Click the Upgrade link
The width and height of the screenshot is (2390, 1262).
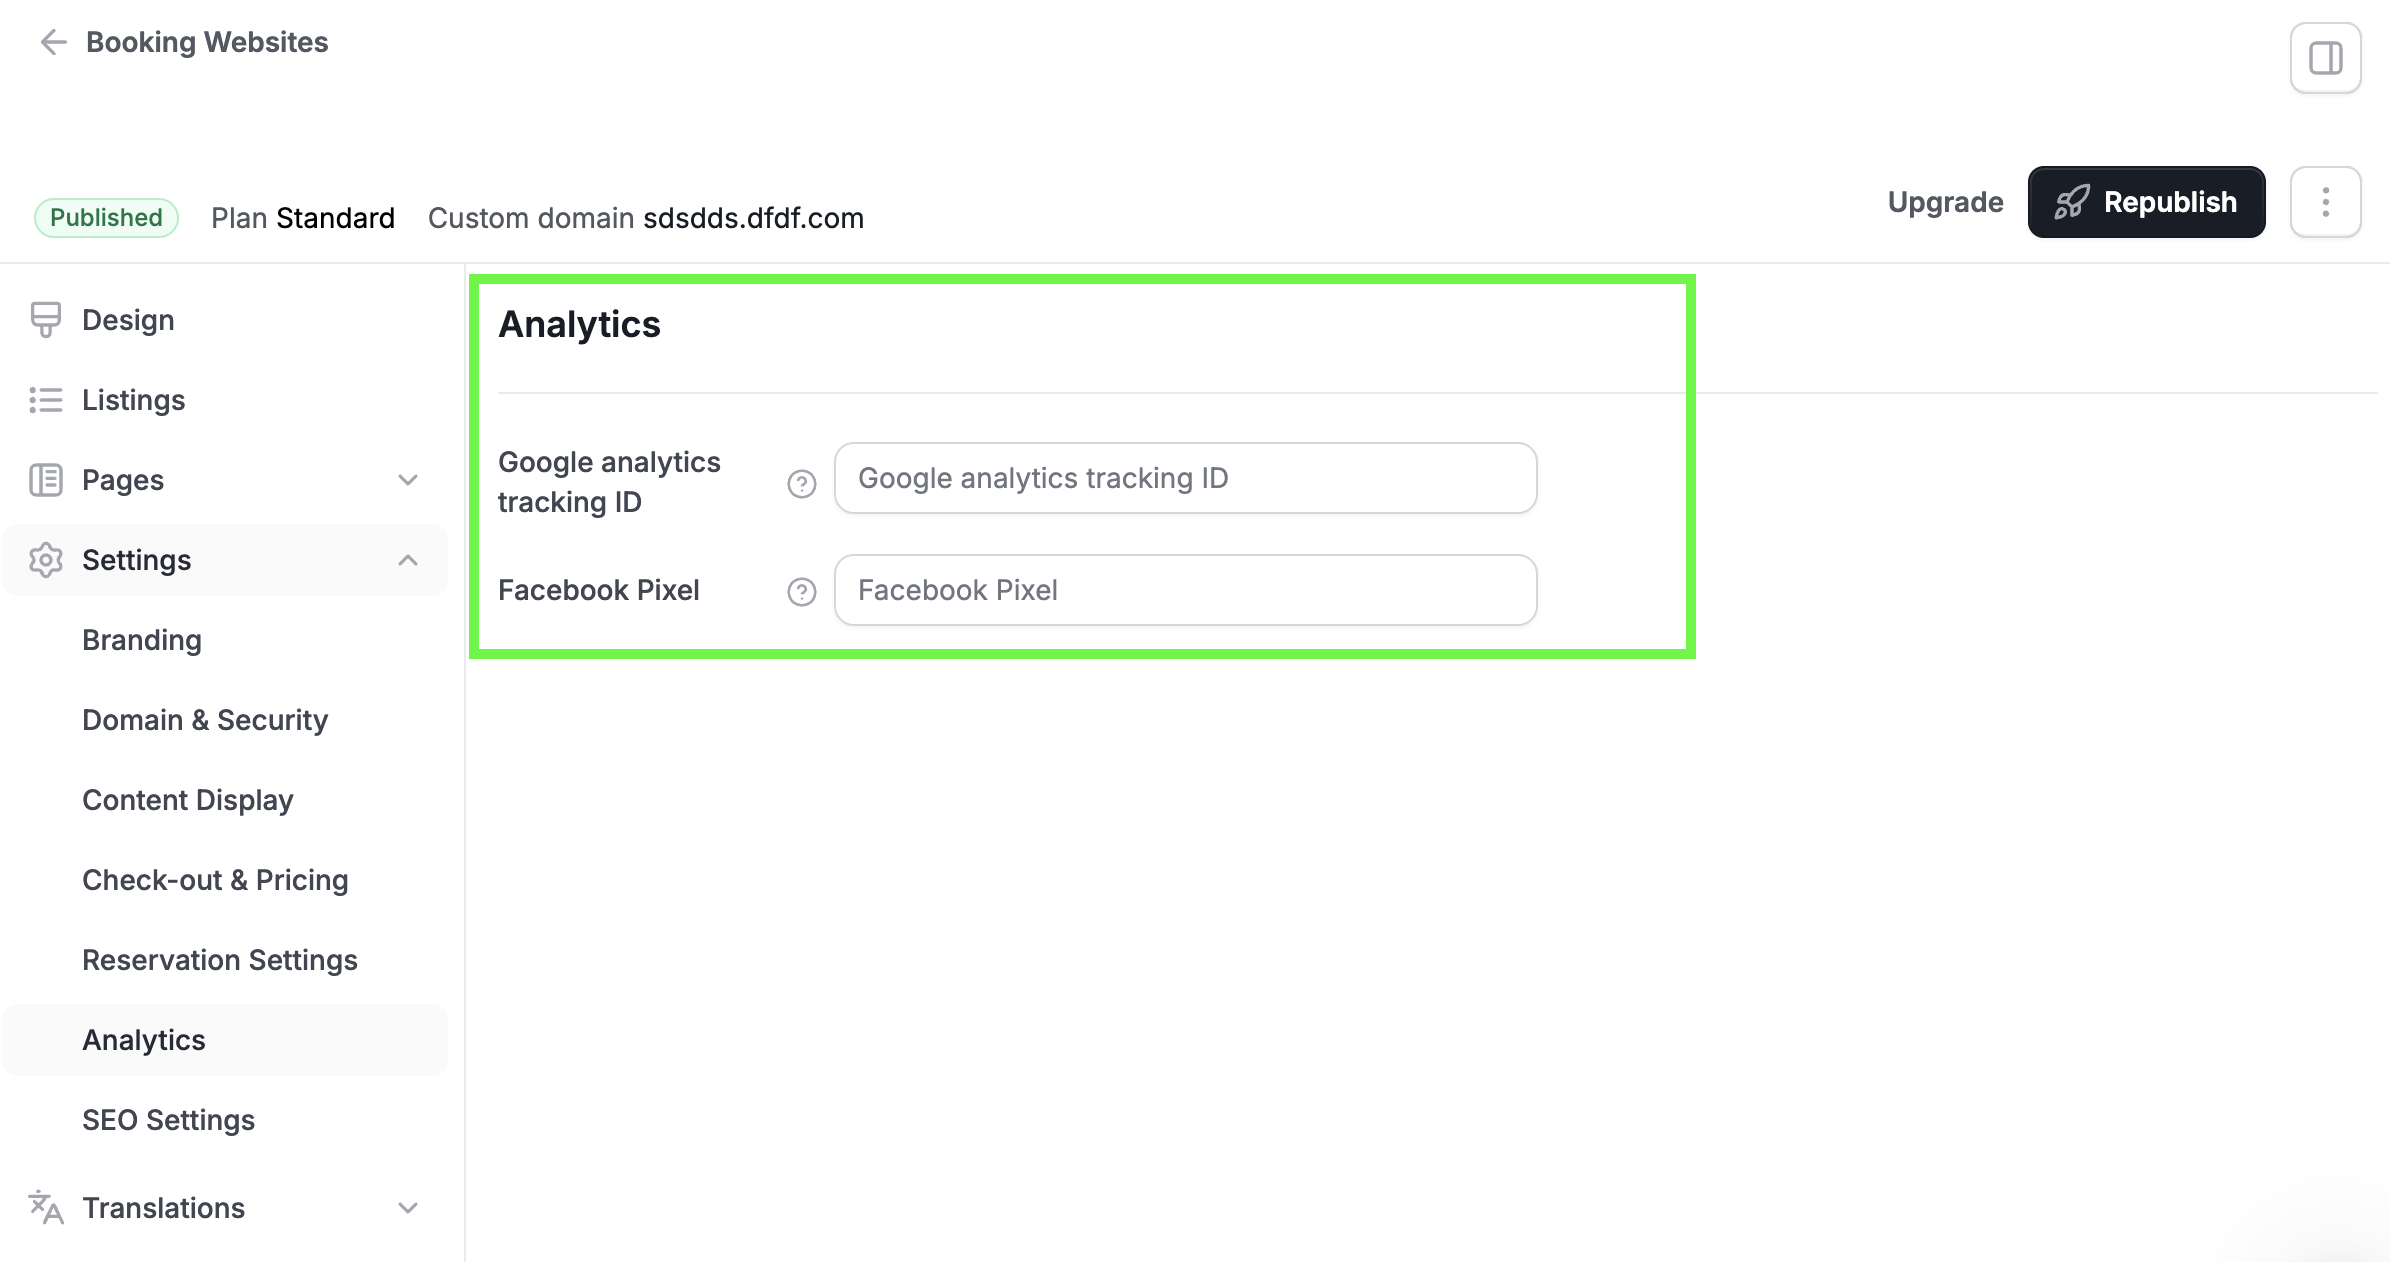(x=1945, y=202)
